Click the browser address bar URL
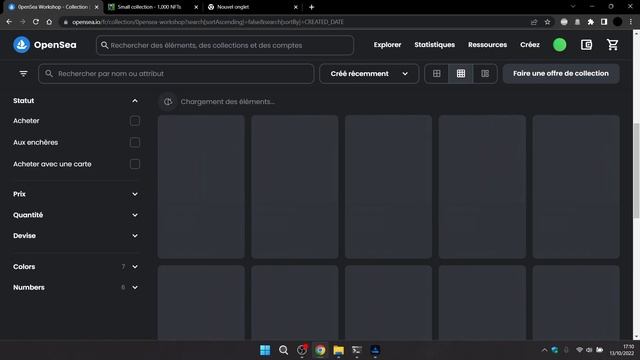640x360 pixels. (208, 22)
